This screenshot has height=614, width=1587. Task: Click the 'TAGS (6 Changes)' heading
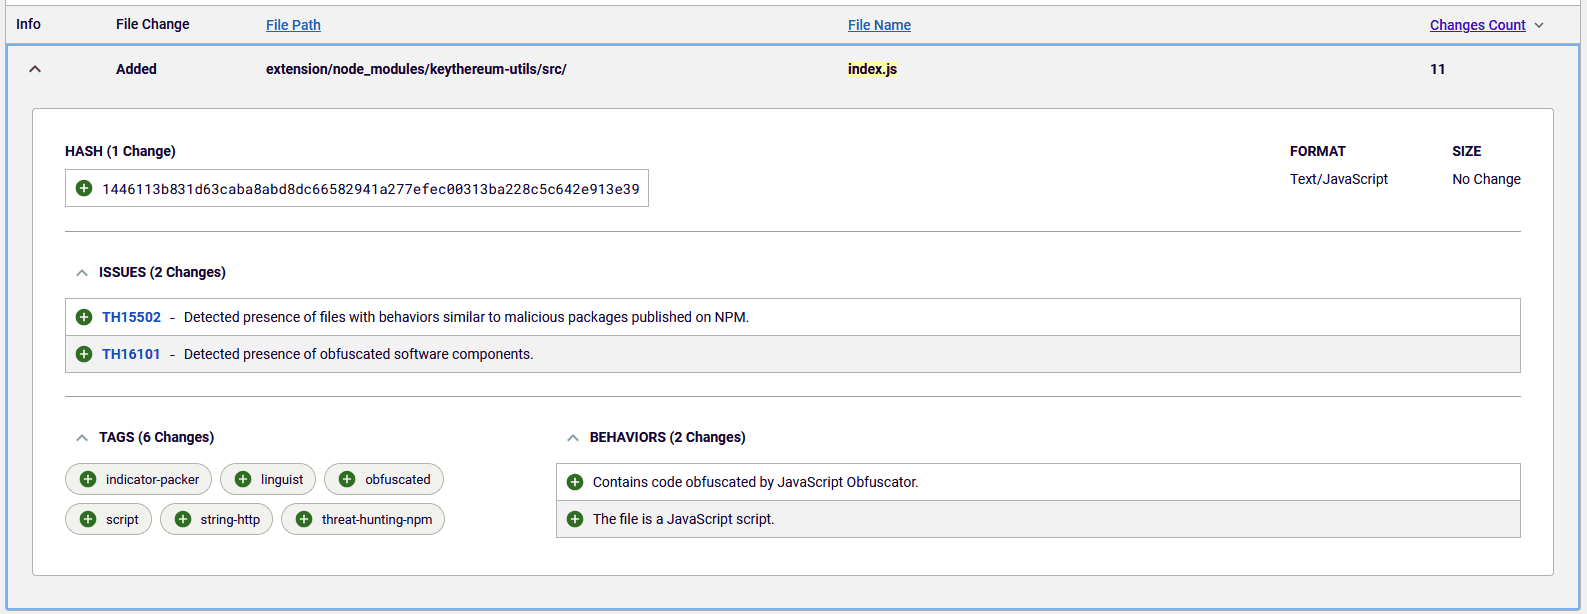(156, 437)
